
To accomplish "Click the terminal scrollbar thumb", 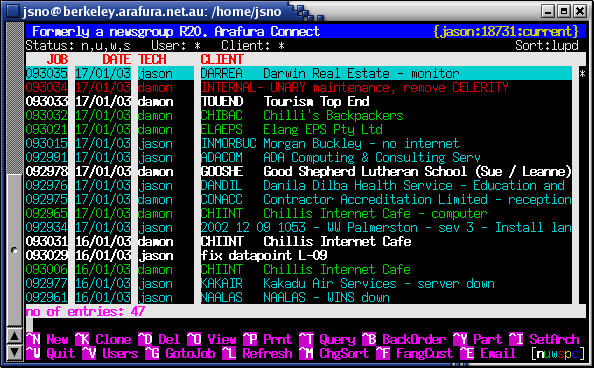I will 15,250.
